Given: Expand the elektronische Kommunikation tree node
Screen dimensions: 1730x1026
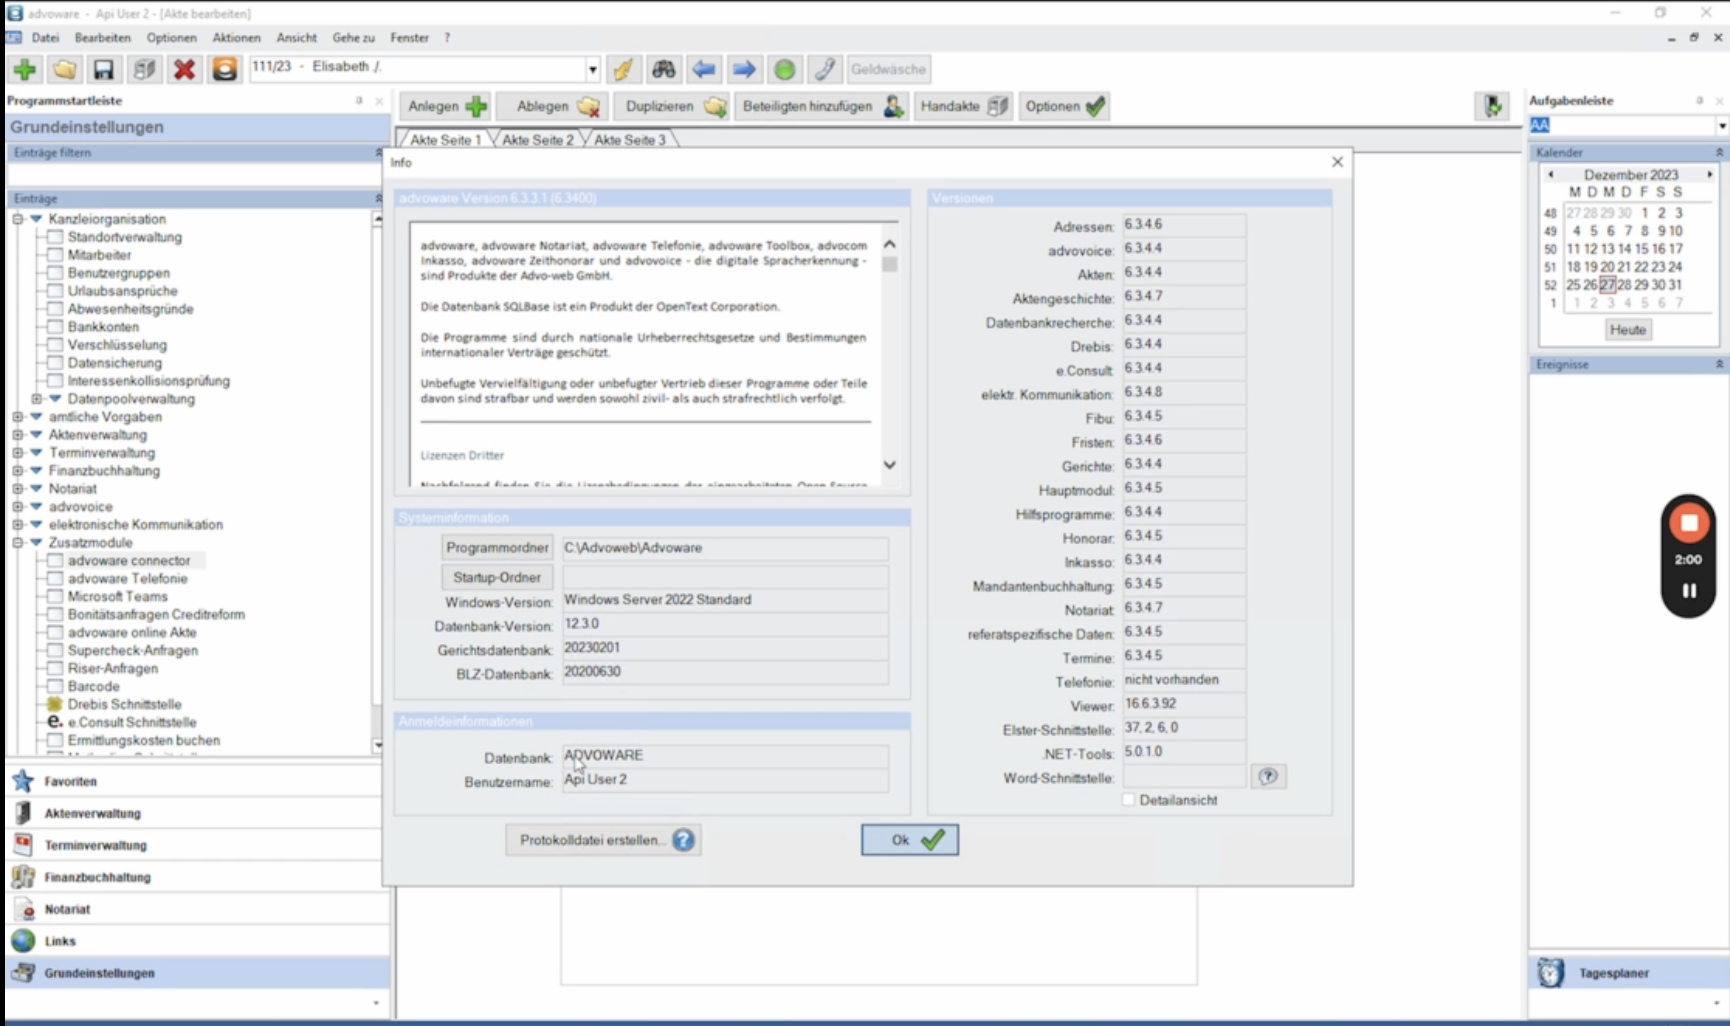Looking at the screenshot, I should point(18,525).
